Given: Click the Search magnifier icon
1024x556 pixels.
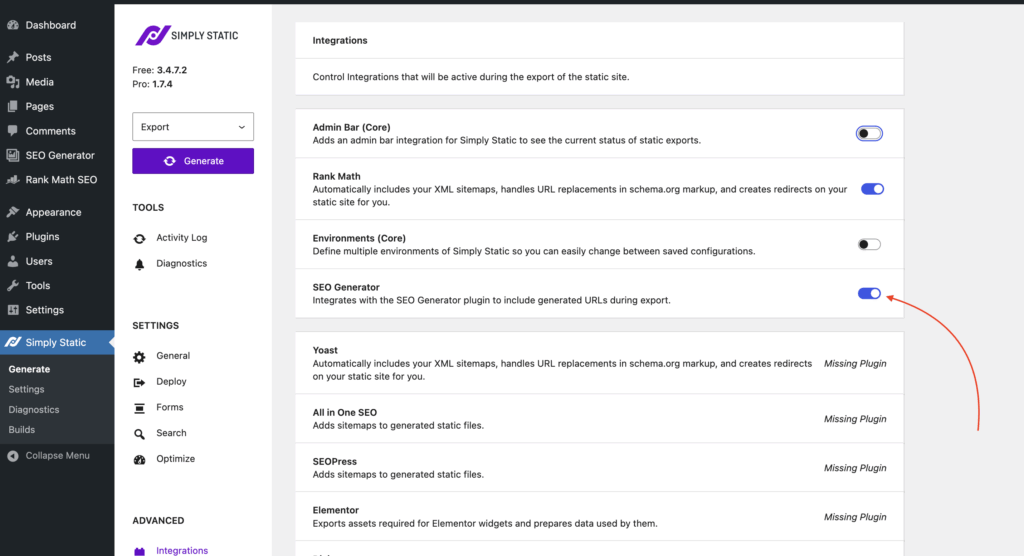Looking at the screenshot, I should point(139,434).
